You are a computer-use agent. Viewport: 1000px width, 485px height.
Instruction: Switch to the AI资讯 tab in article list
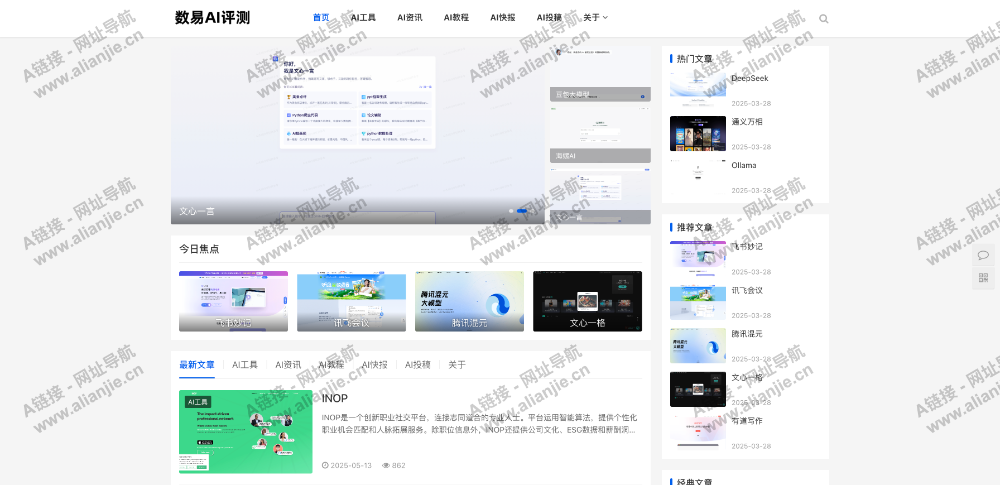pos(288,365)
